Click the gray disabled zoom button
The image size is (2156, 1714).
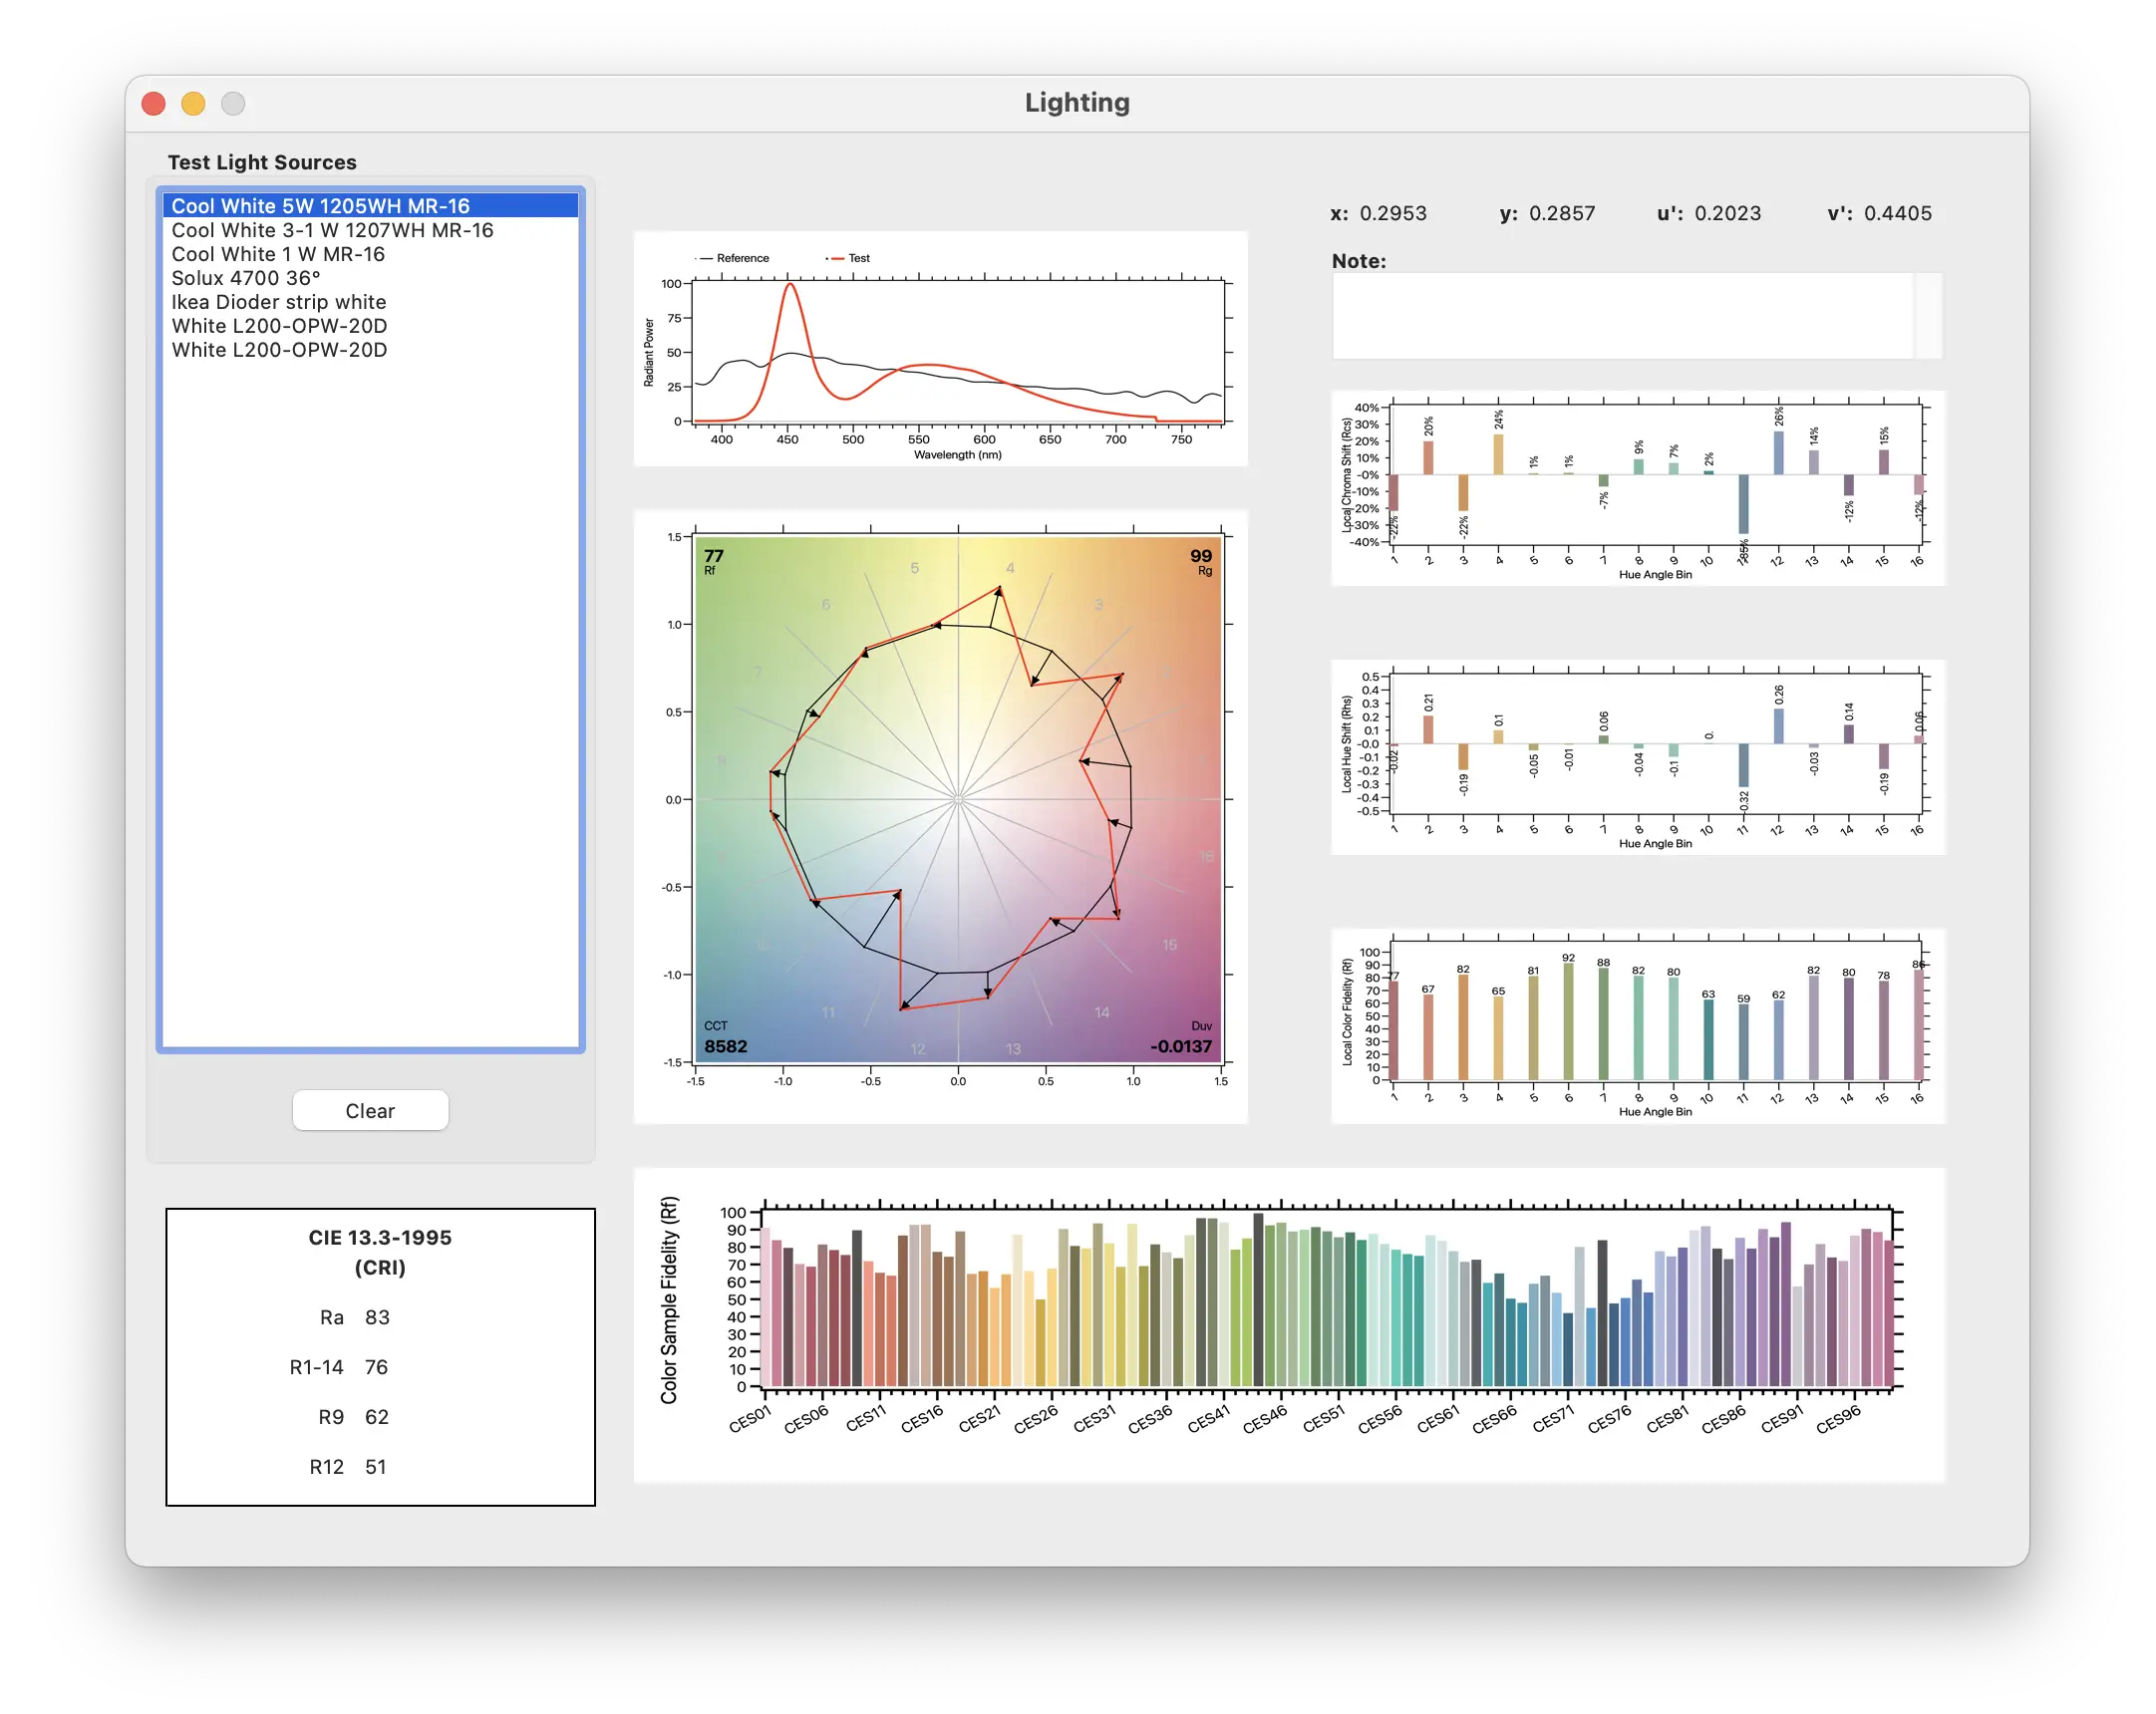coord(233,104)
